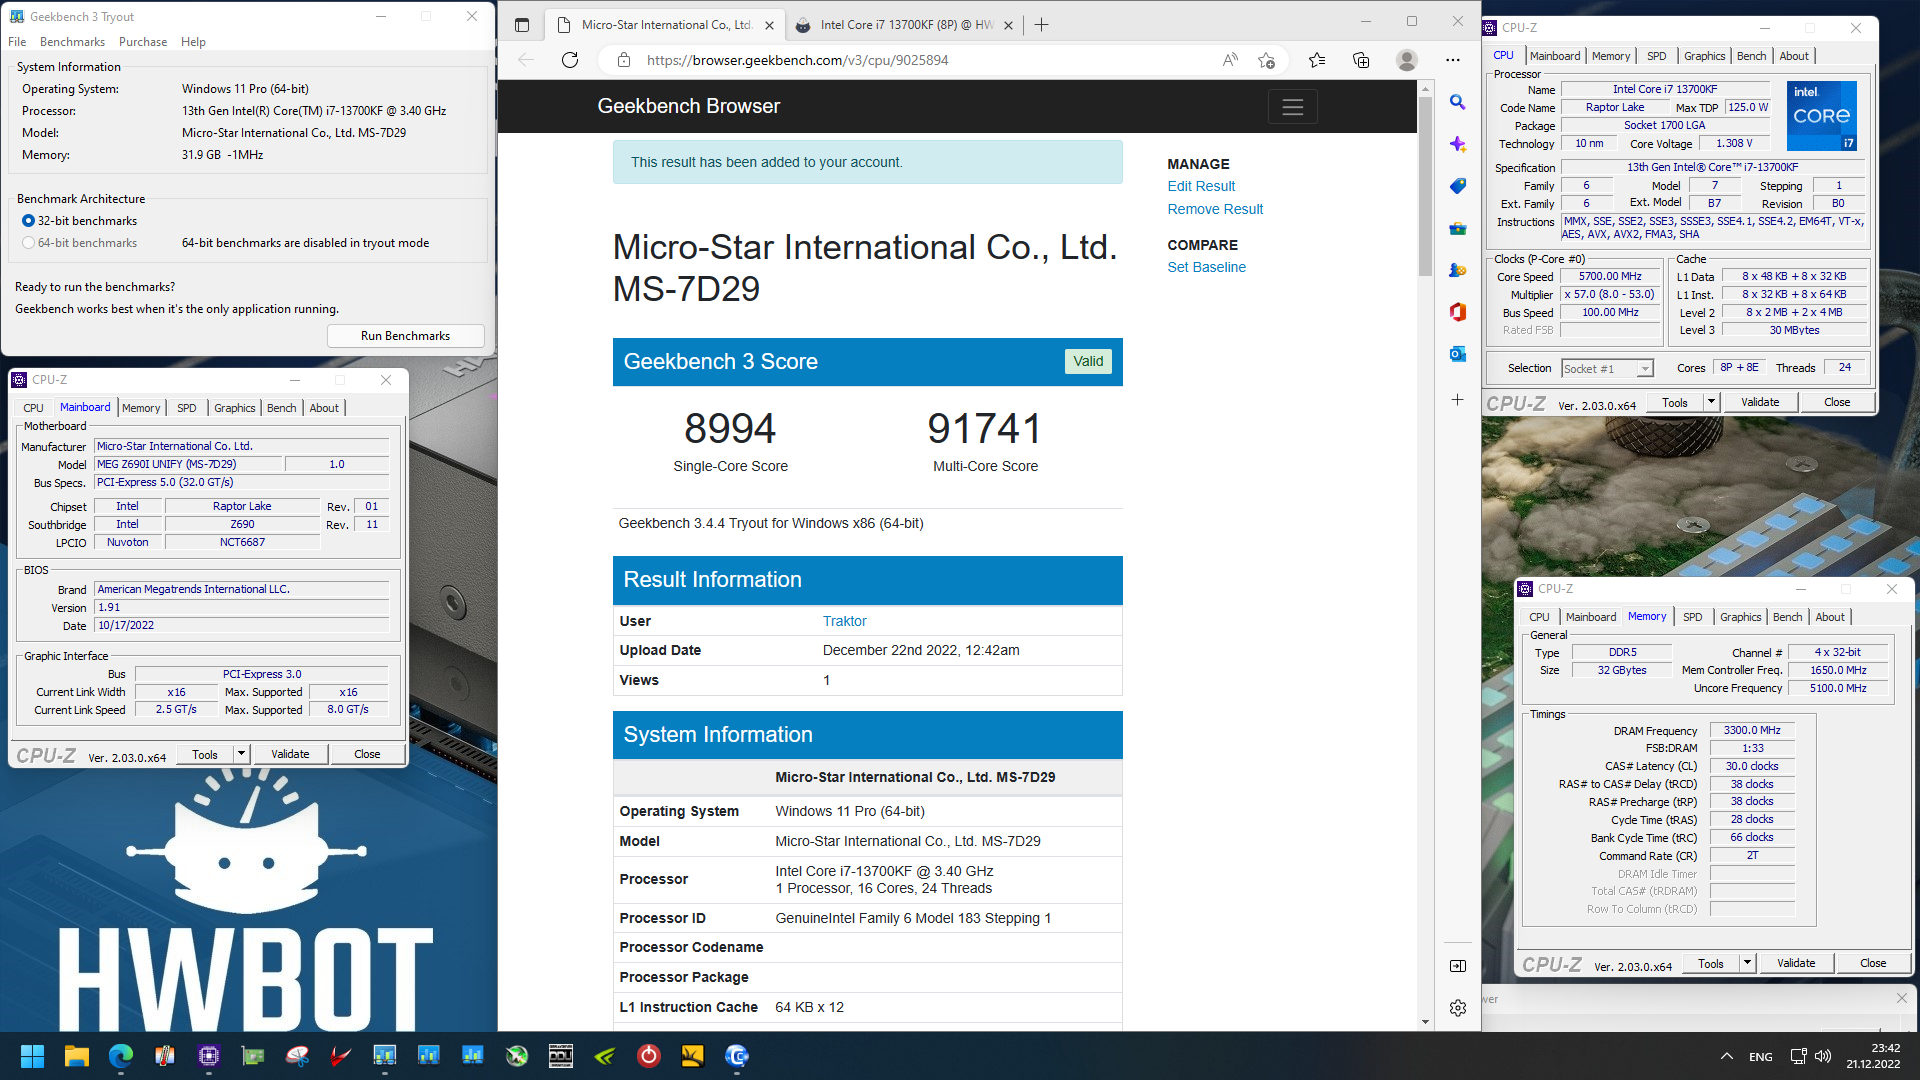
Task: Click the browser page scrollbar thumb
Action: point(1425,186)
